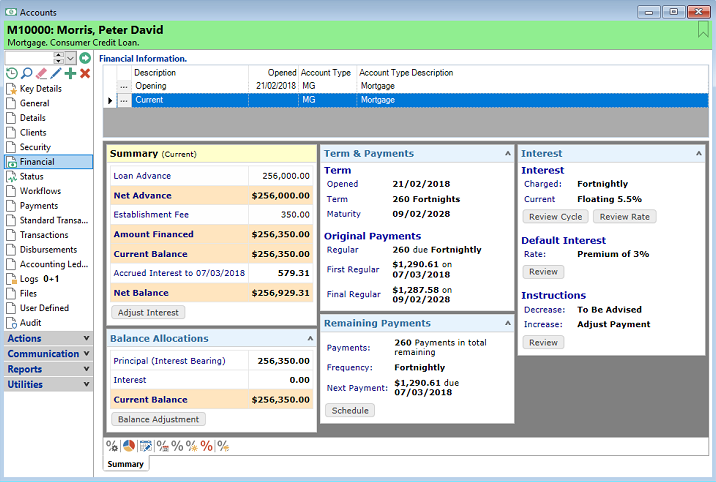
Task: Open the General page in sidebar
Action: (x=35, y=103)
